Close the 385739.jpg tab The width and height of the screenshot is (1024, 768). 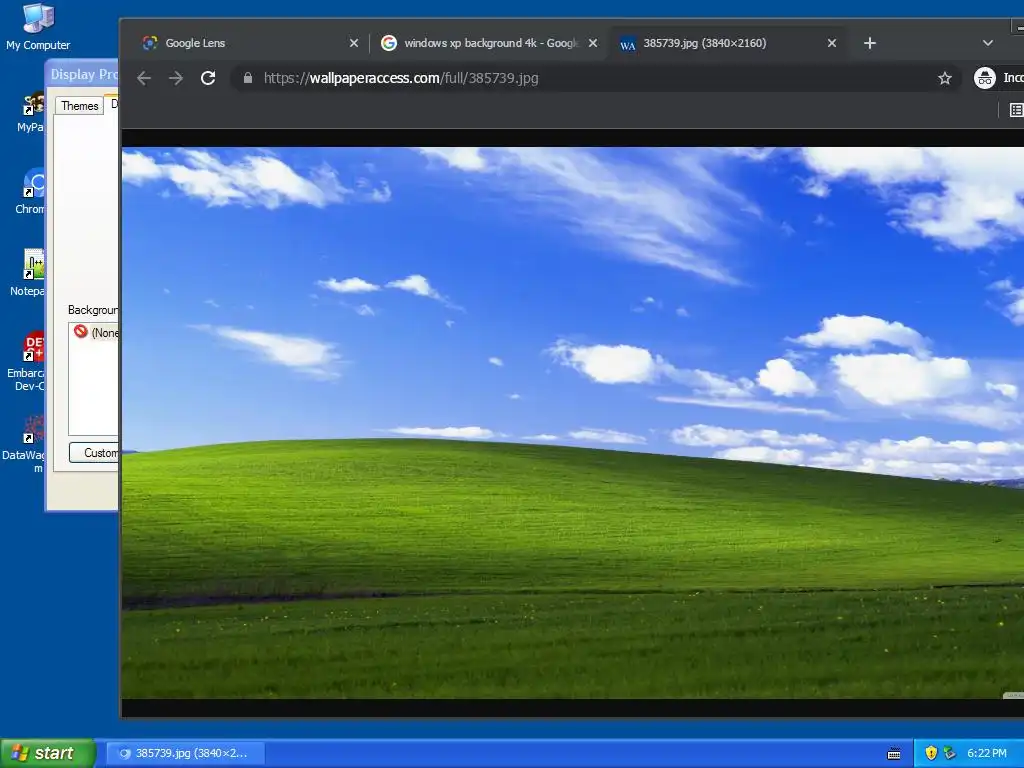831,43
